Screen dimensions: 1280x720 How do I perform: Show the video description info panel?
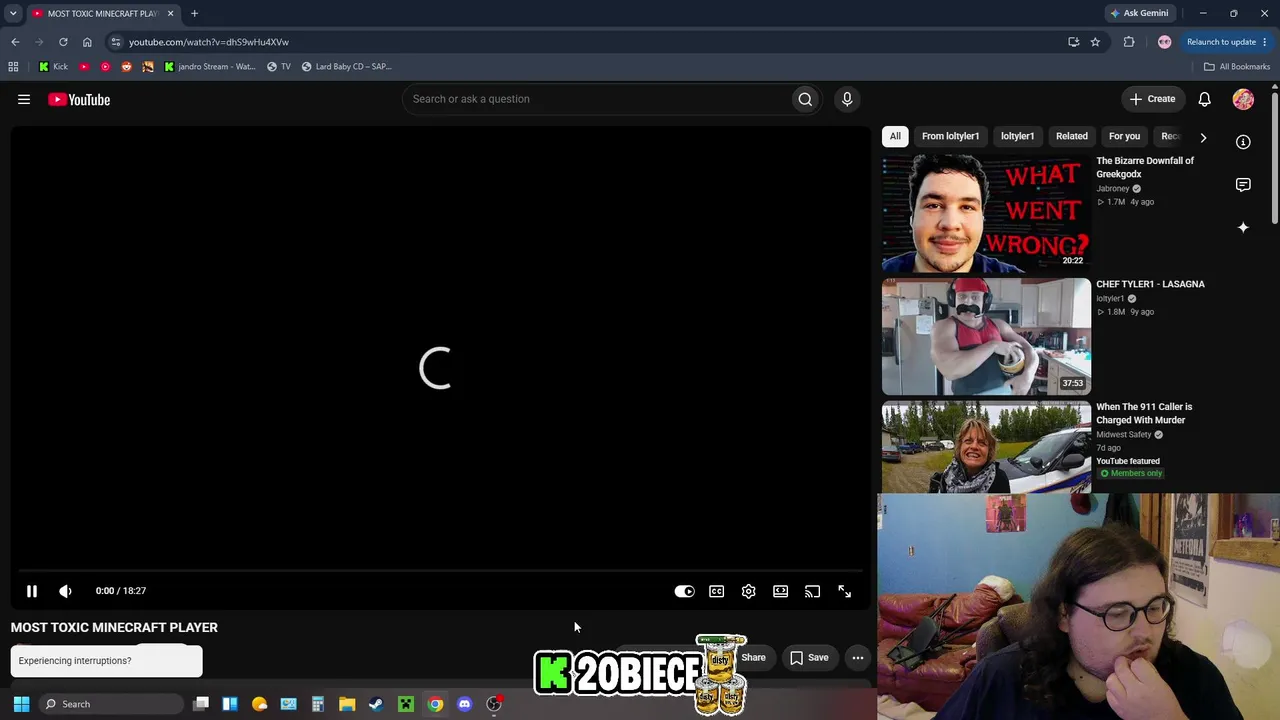1243,142
